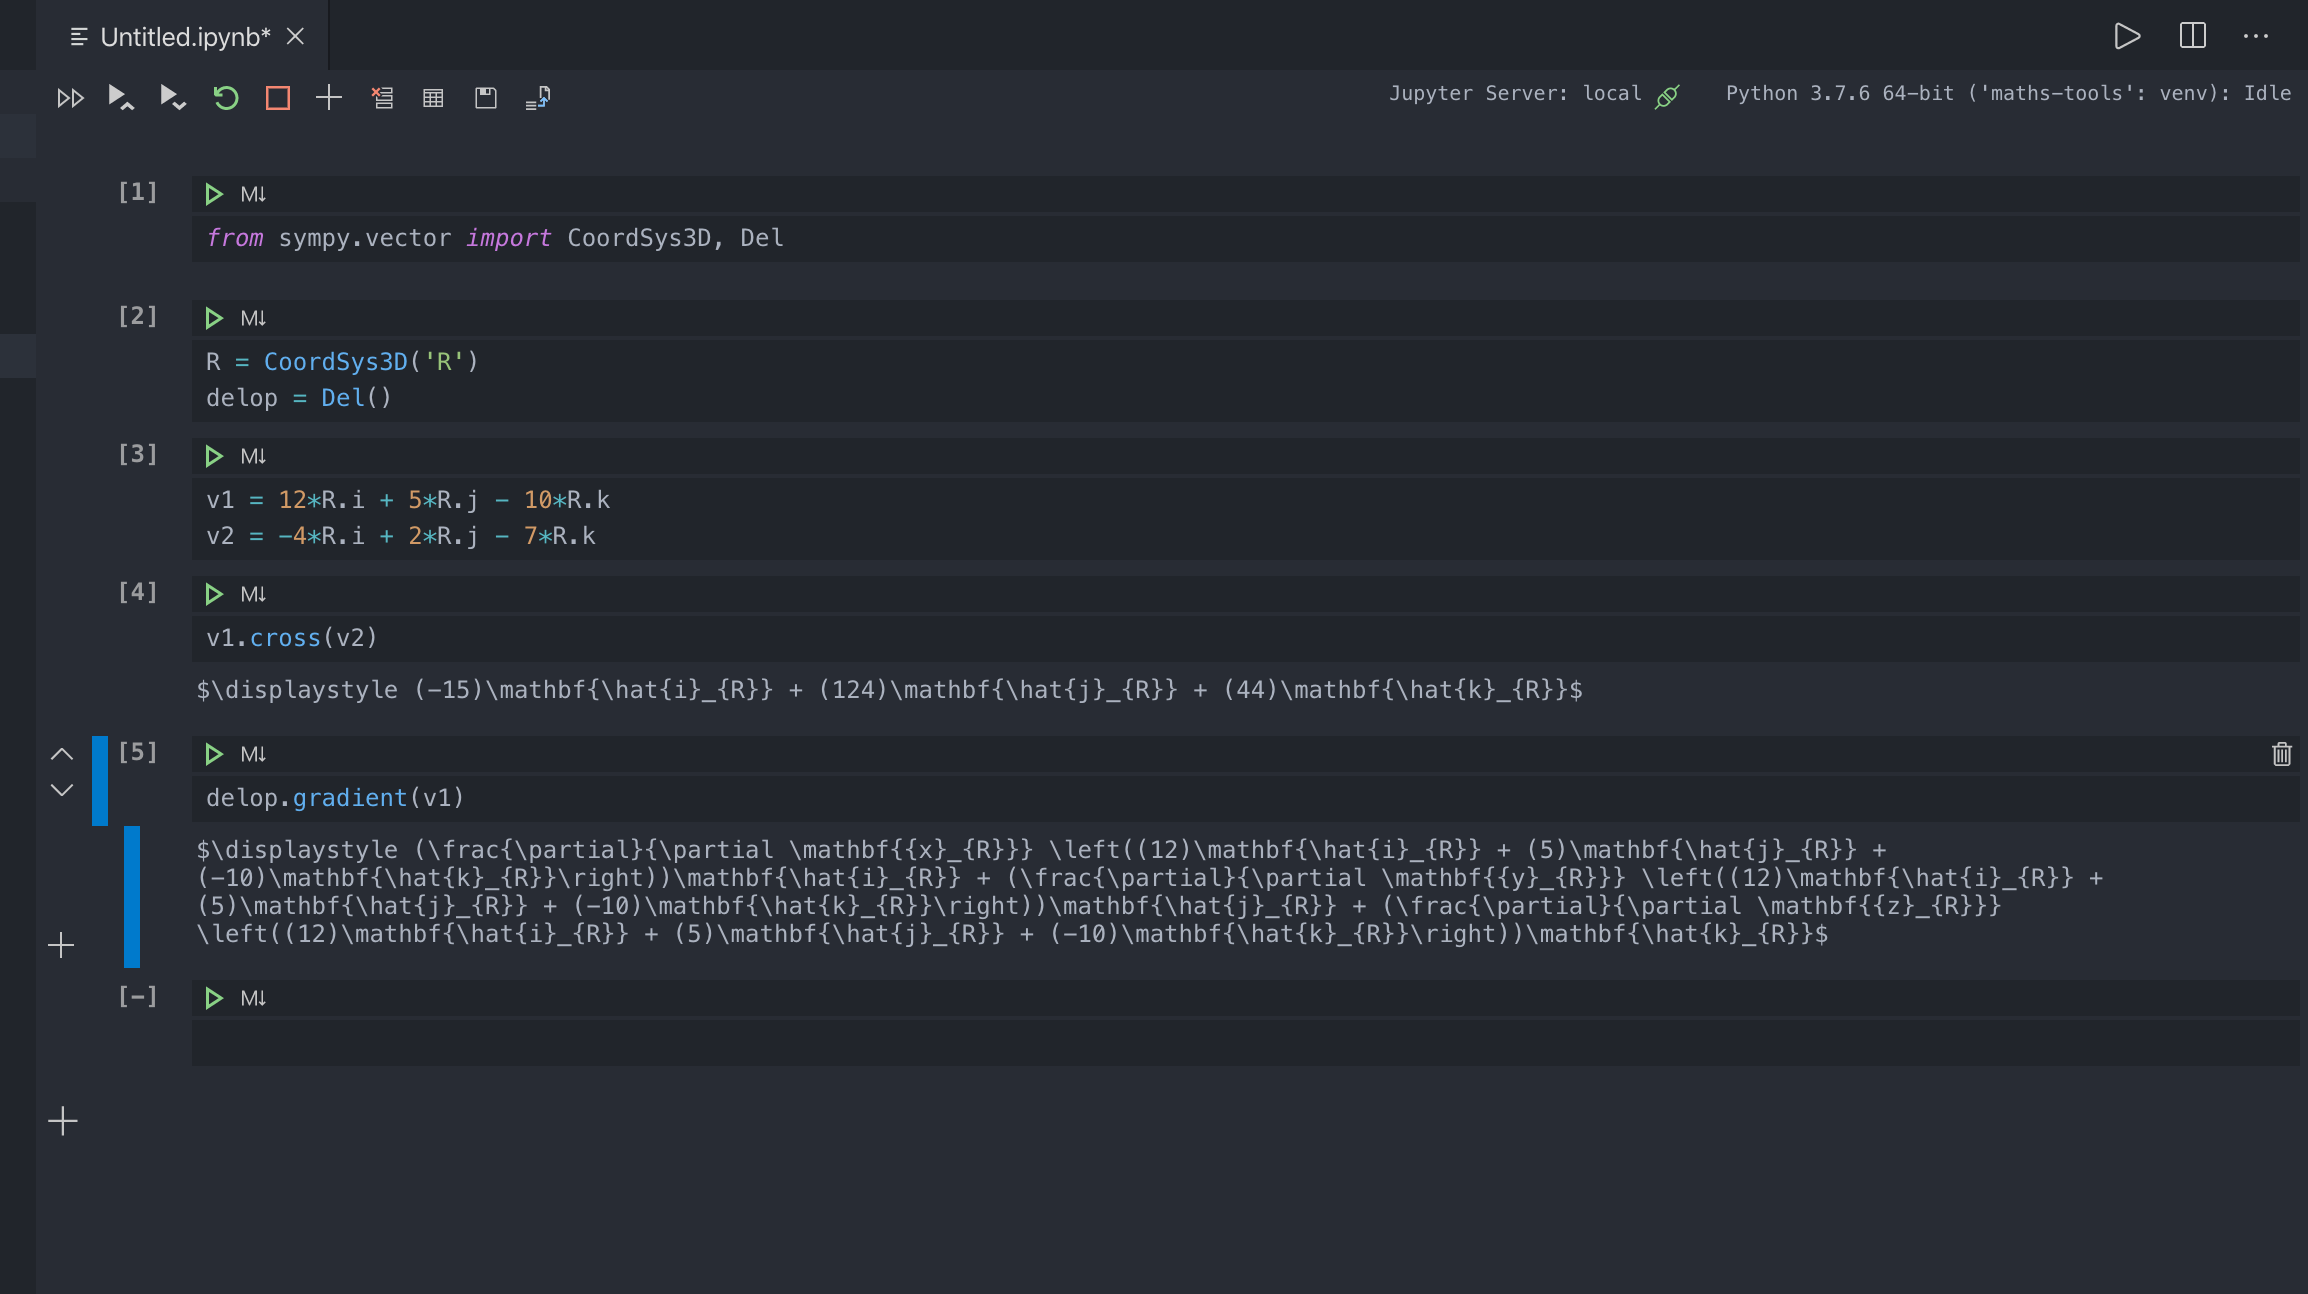Open the variable explorer
This screenshot has height=1294, width=2308.
click(x=433, y=97)
